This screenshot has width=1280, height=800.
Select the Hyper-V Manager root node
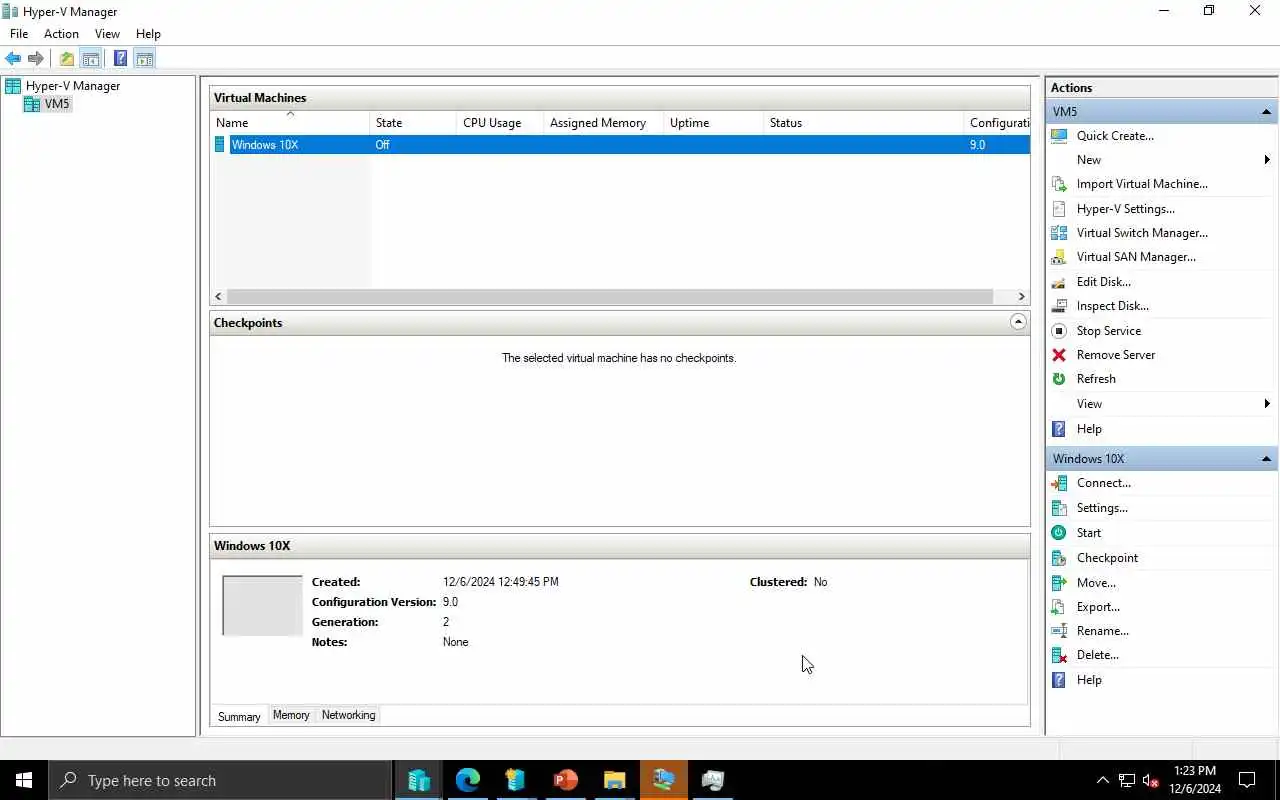(x=63, y=86)
